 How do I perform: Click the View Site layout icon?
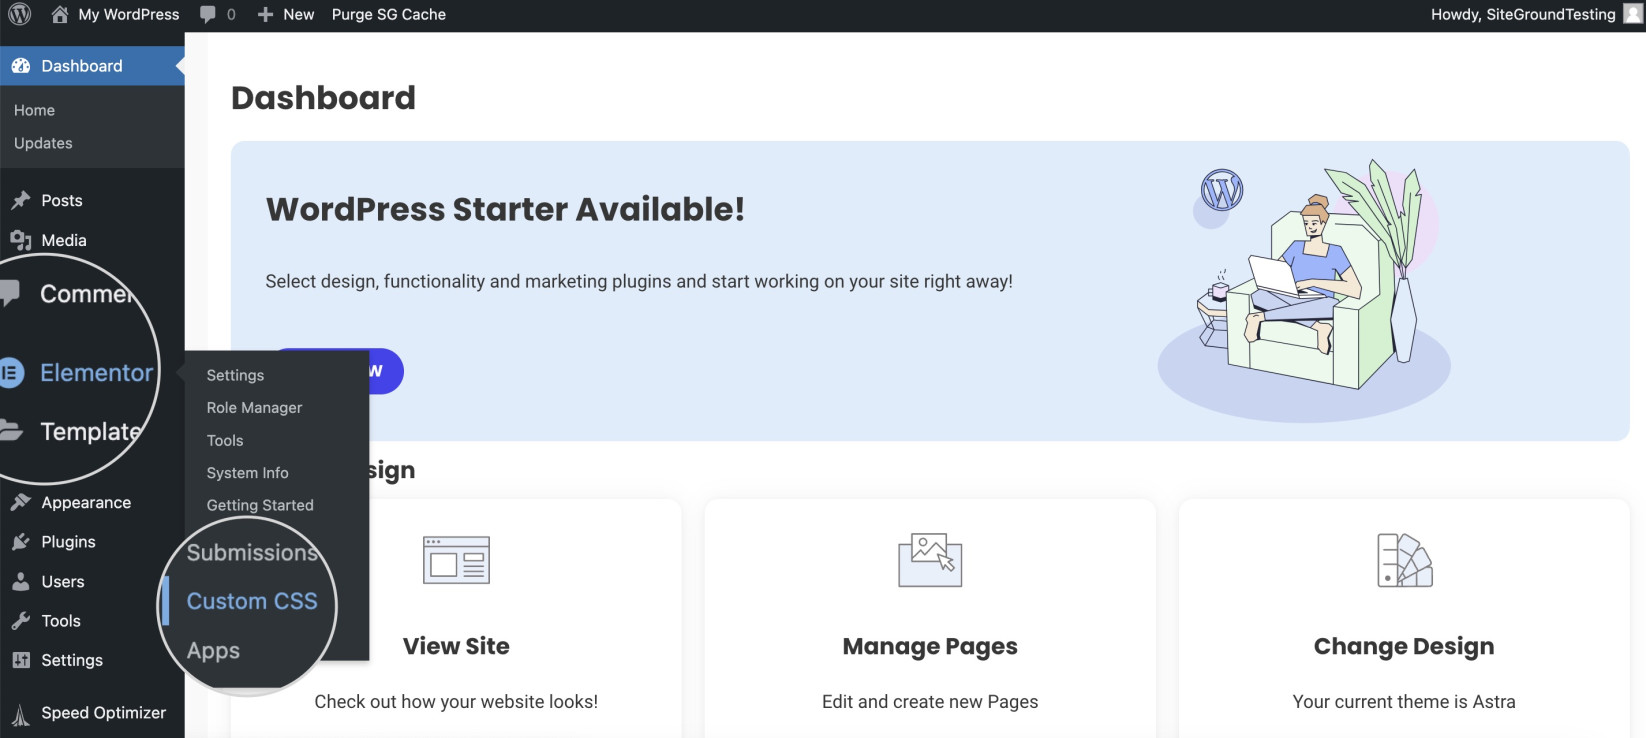456,560
